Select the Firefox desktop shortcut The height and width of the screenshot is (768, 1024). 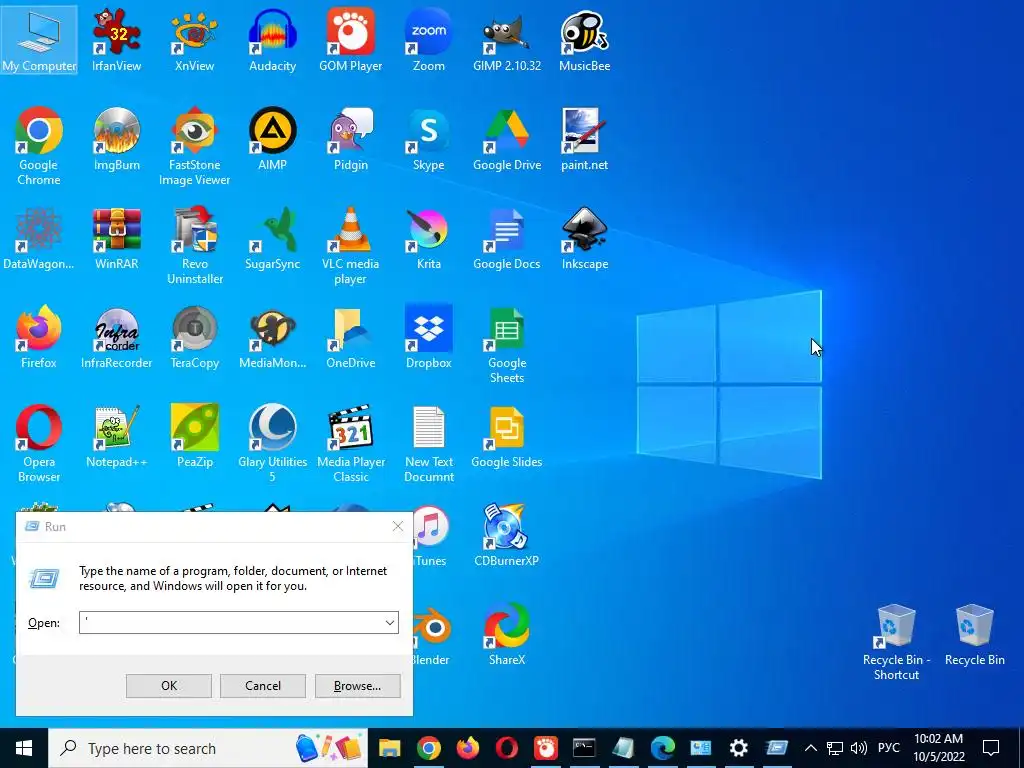tap(39, 336)
